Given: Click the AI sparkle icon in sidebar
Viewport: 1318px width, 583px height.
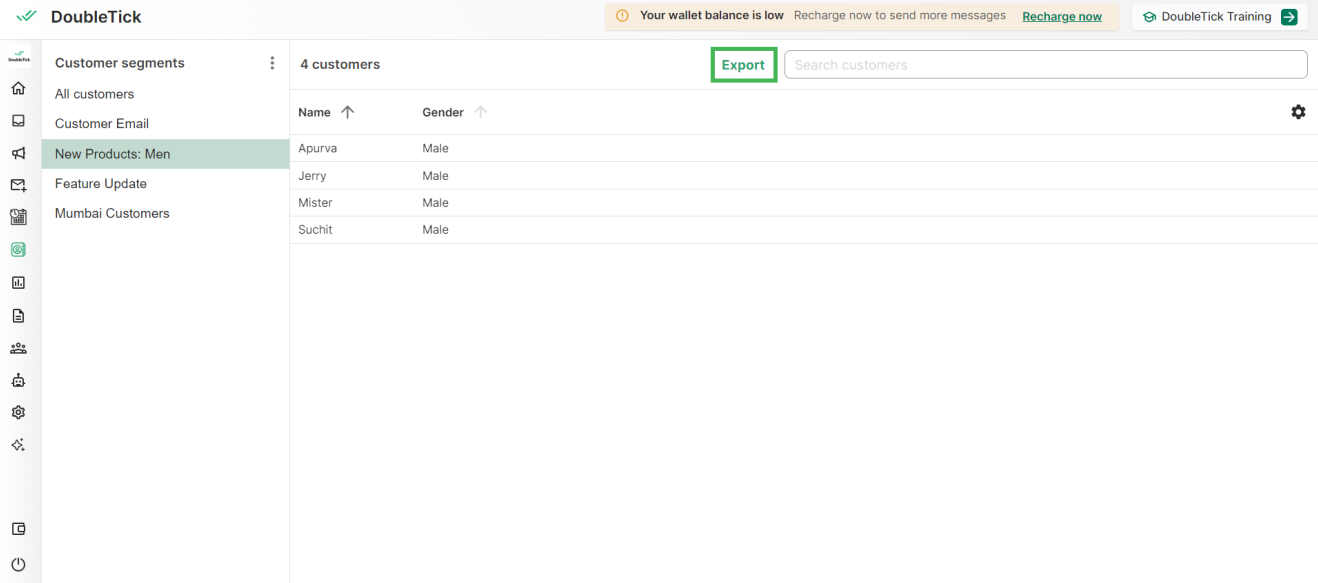Looking at the screenshot, I should 18,445.
